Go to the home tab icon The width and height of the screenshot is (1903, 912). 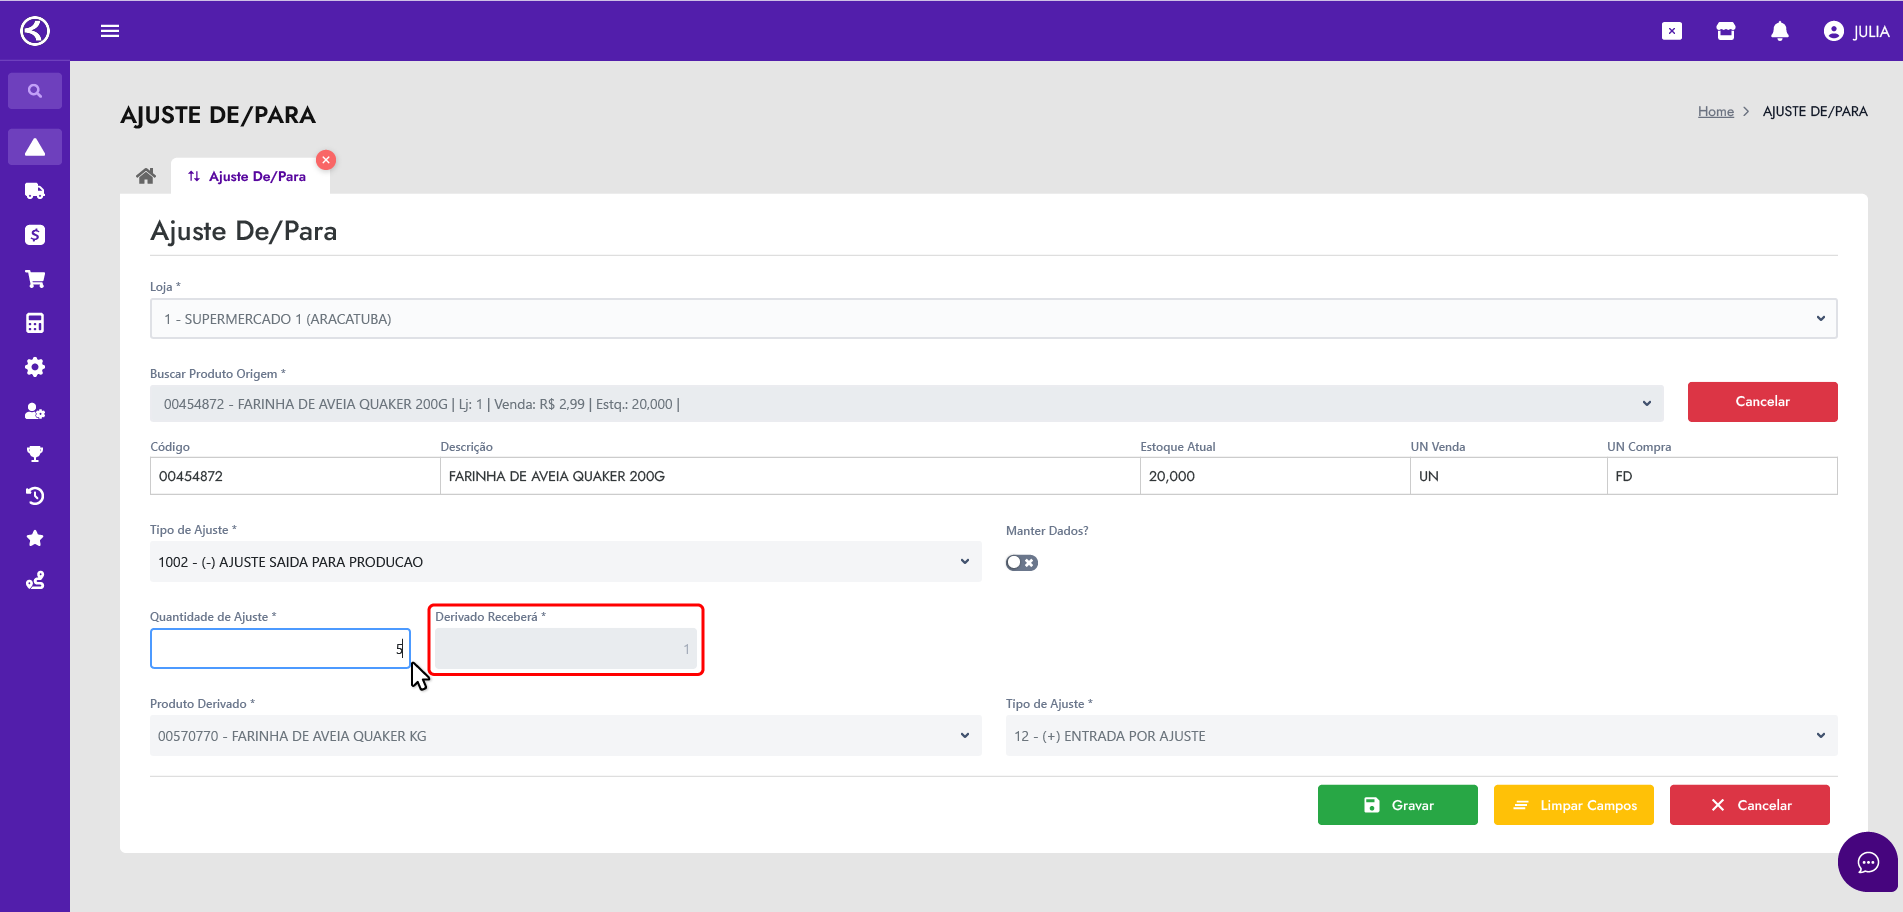click(146, 177)
